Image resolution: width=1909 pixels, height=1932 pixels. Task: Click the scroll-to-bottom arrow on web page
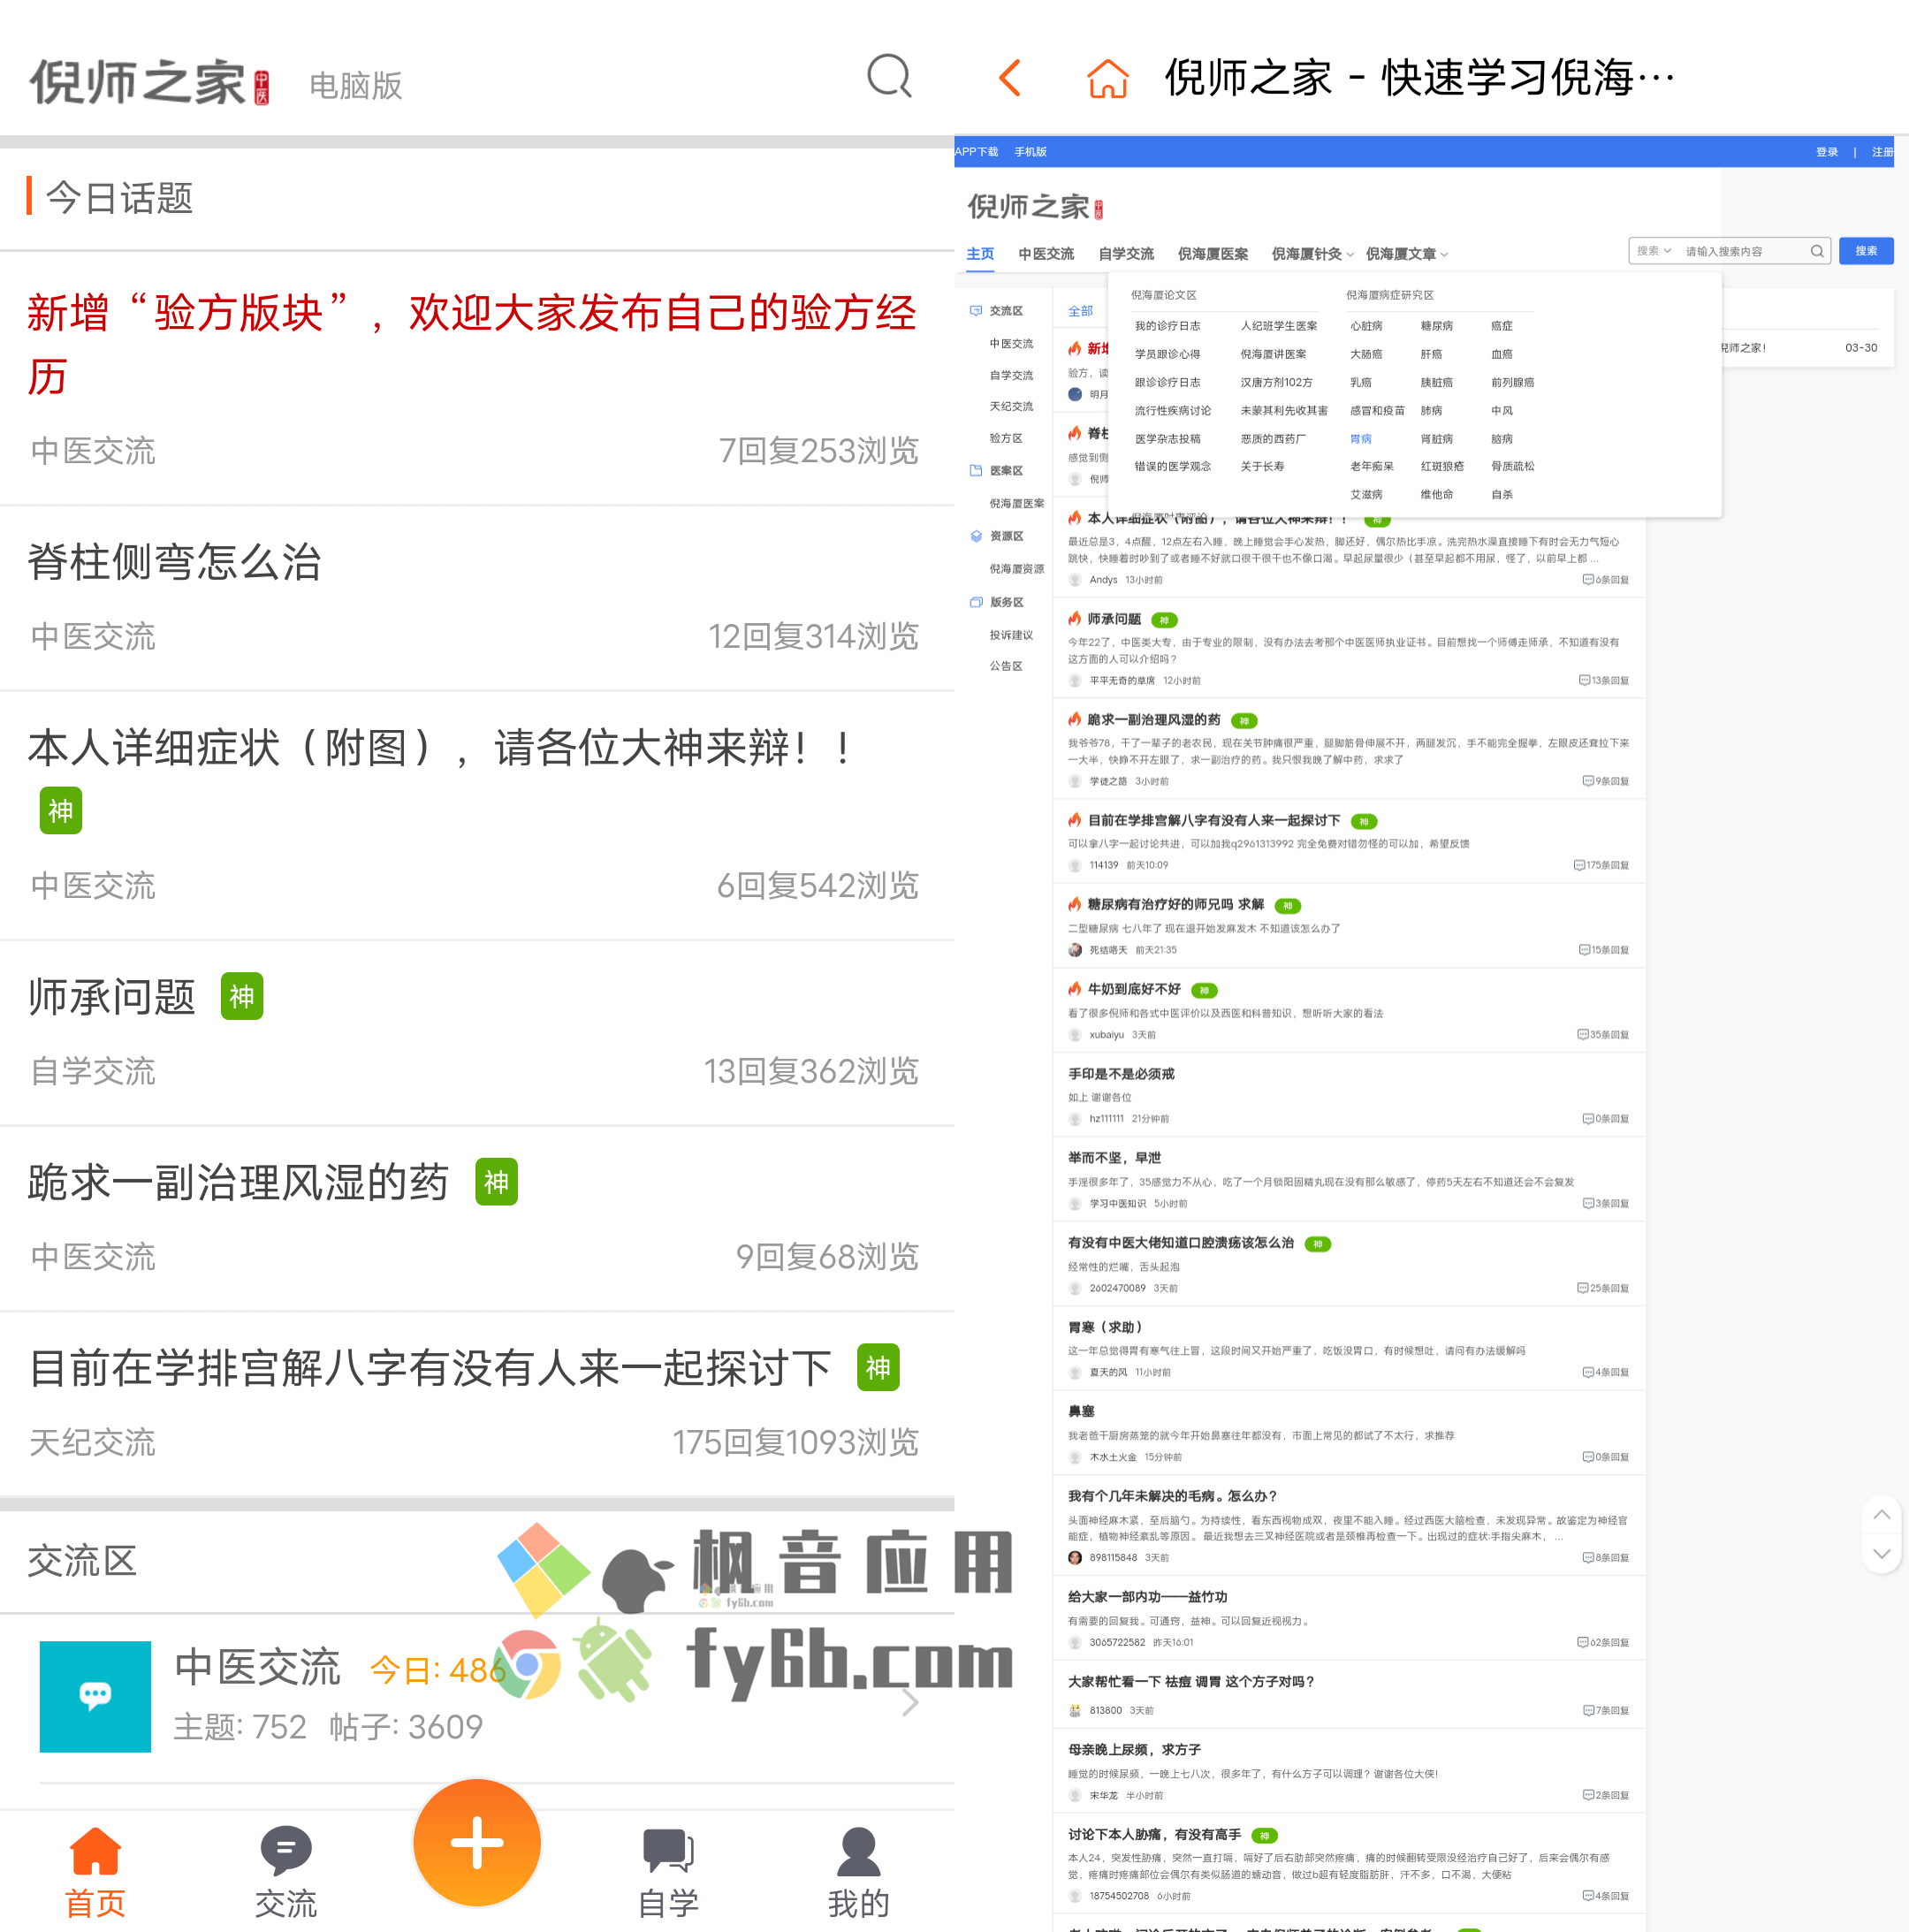point(1881,1554)
